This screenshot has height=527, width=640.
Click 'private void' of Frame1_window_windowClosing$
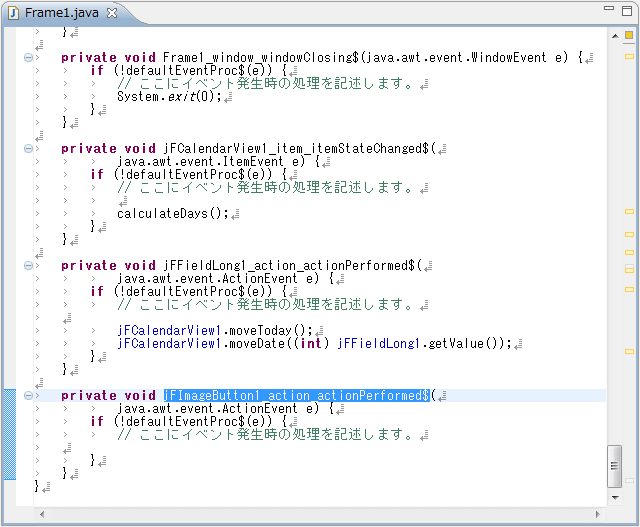109,58
